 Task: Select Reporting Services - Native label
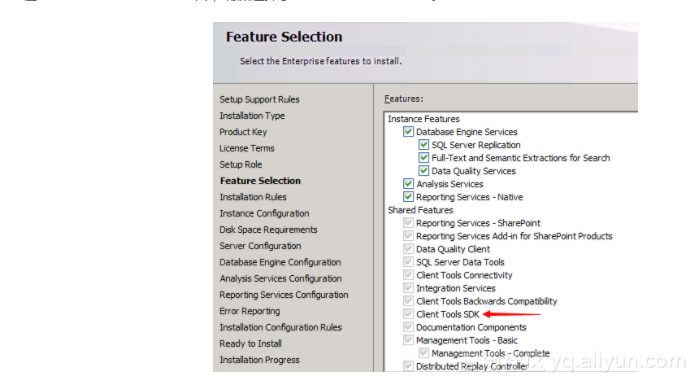click(x=469, y=196)
